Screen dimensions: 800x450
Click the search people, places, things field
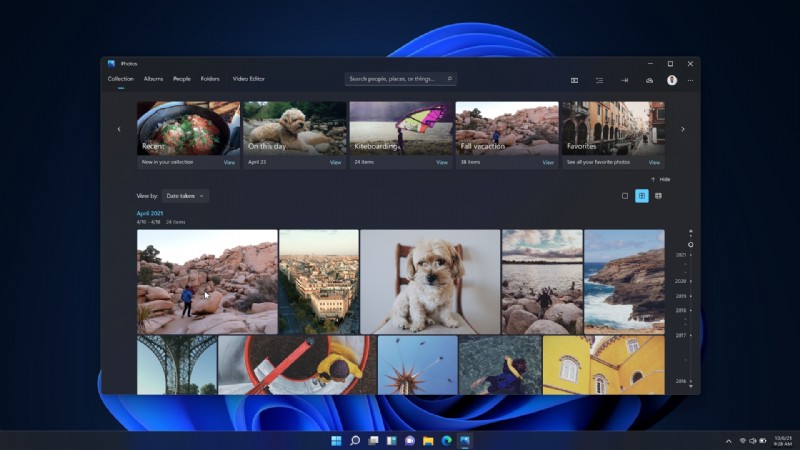coord(401,79)
